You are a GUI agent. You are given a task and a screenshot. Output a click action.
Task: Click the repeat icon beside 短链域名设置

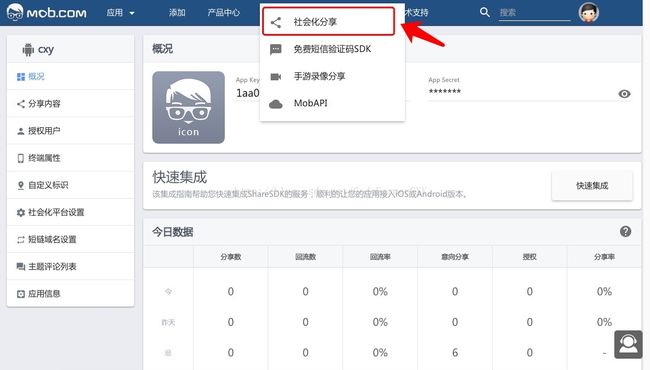click(x=21, y=240)
